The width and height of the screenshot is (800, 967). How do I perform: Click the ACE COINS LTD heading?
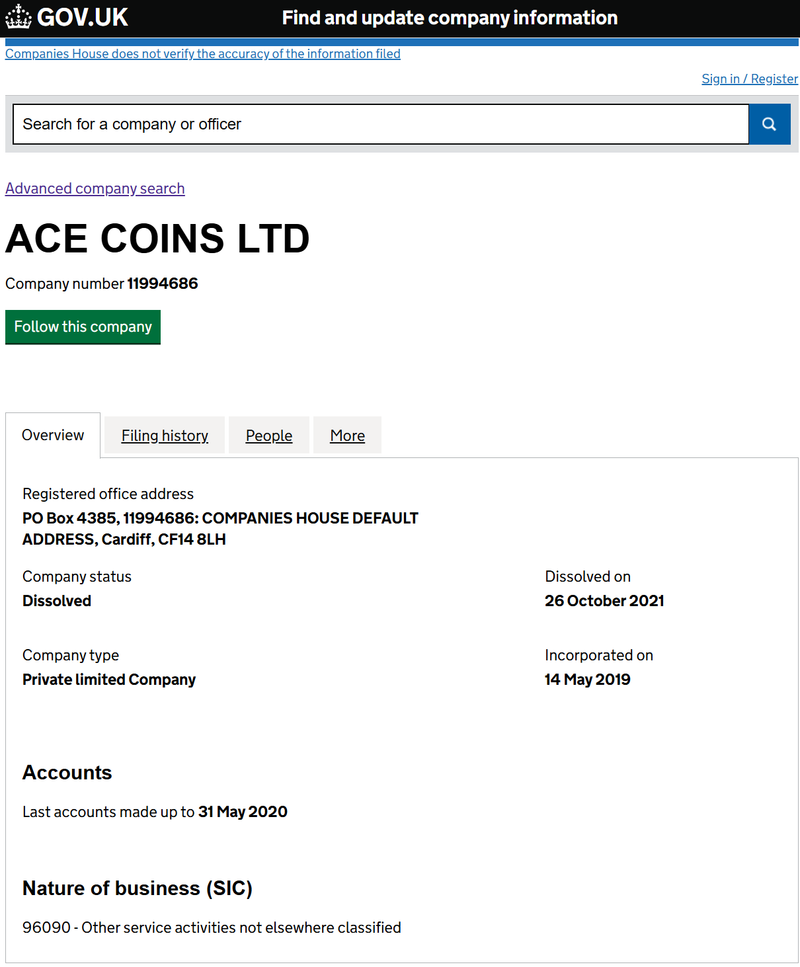(157, 239)
